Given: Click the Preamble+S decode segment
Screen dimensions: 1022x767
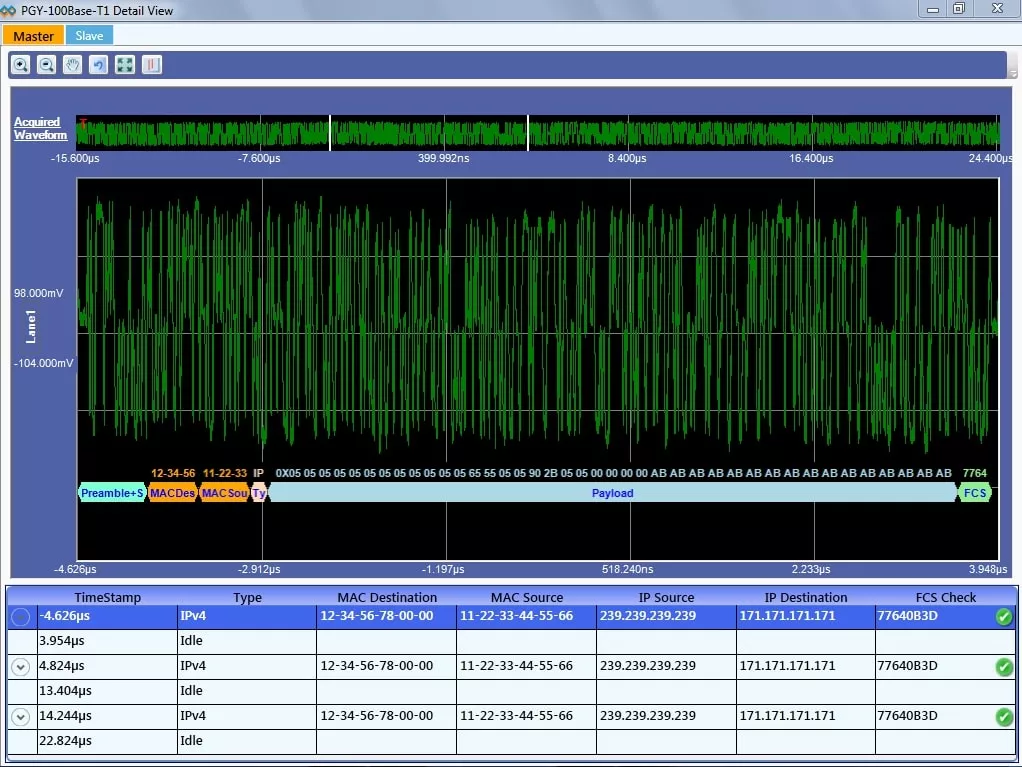Looking at the screenshot, I should pos(112,493).
